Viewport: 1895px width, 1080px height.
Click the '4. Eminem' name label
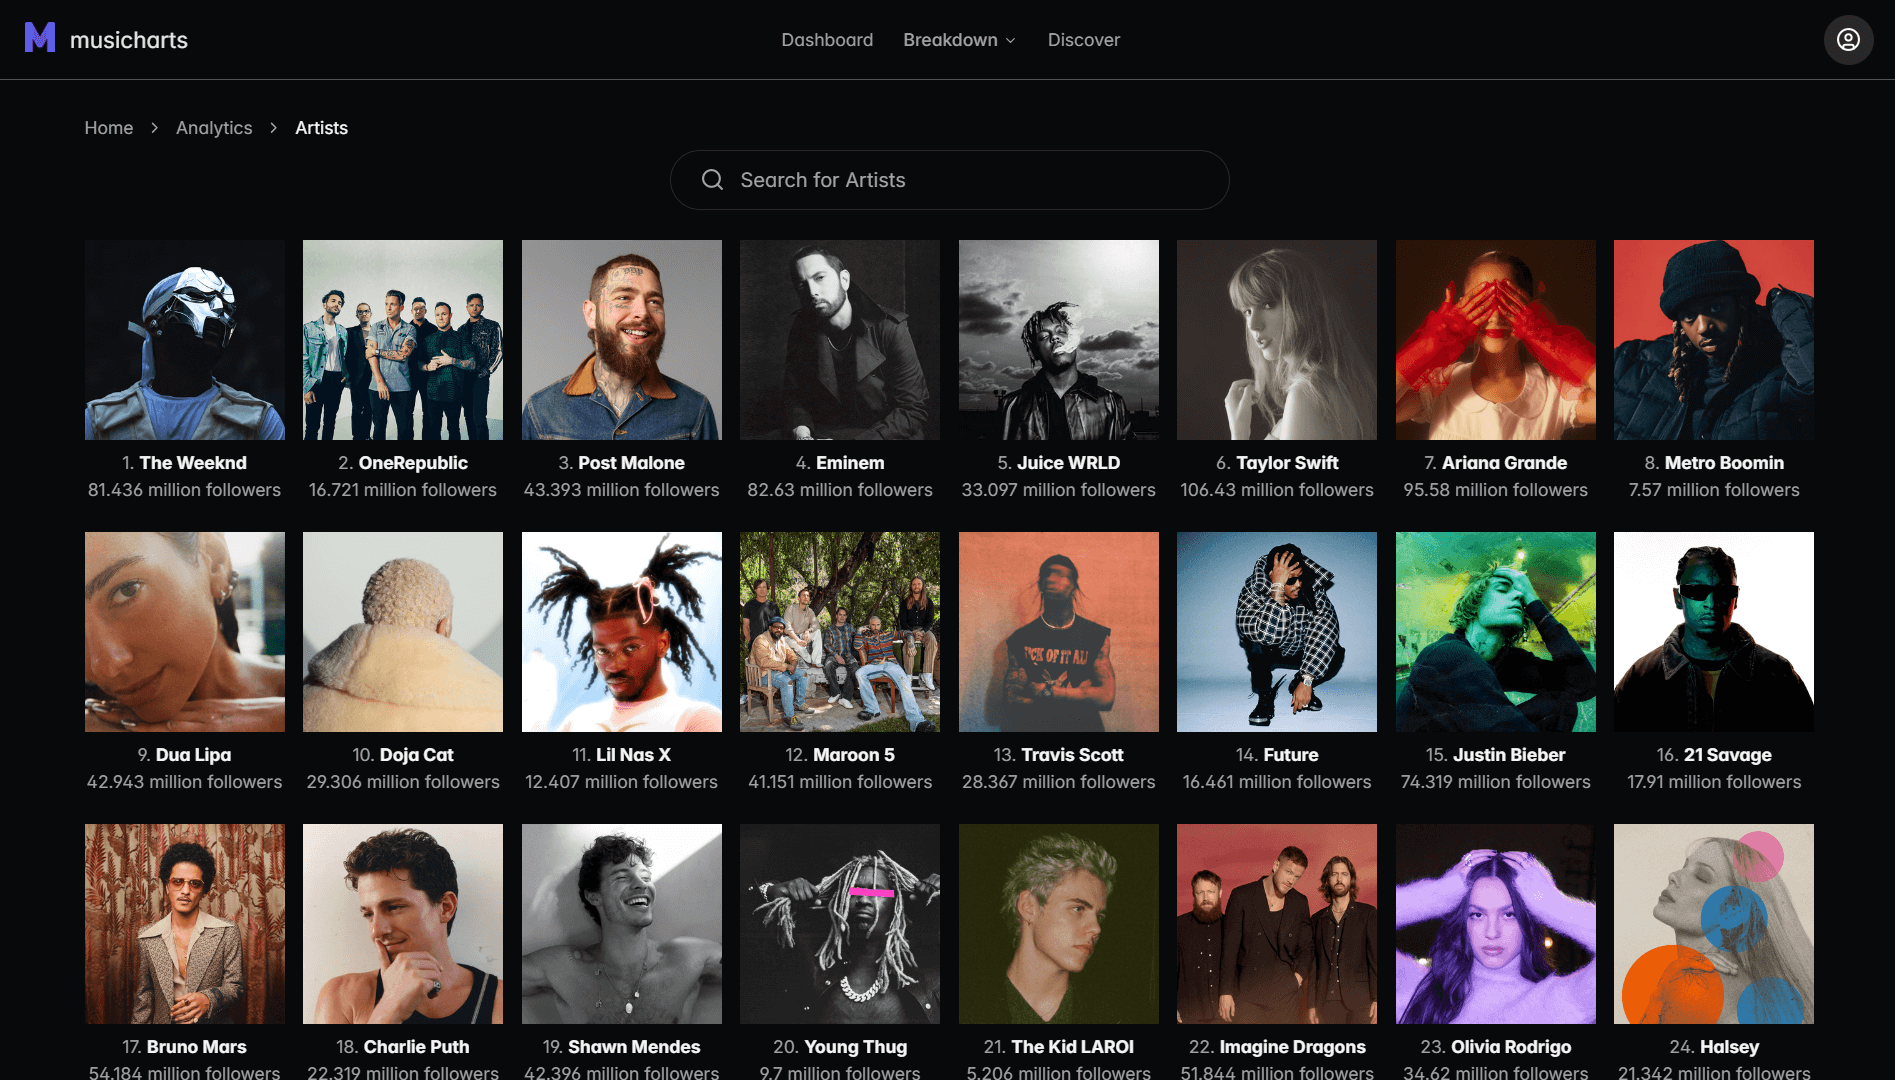(x=840, y=463)
